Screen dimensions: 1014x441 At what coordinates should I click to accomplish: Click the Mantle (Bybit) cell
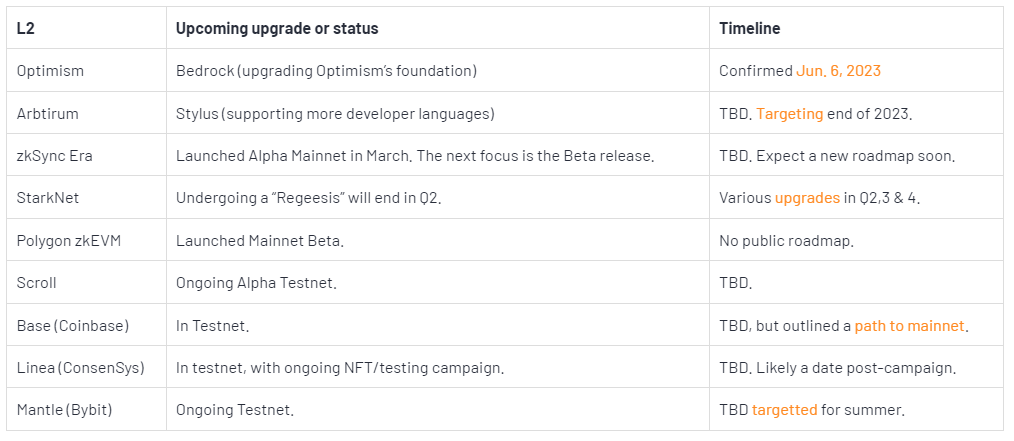tap(87, 410)
